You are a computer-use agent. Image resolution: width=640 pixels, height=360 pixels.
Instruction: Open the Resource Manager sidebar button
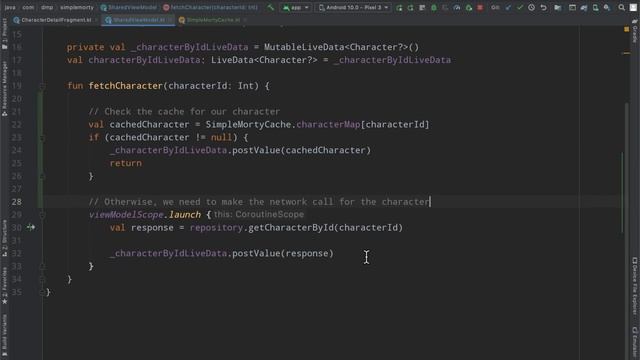pyautogui.click(x=4, y=89)
